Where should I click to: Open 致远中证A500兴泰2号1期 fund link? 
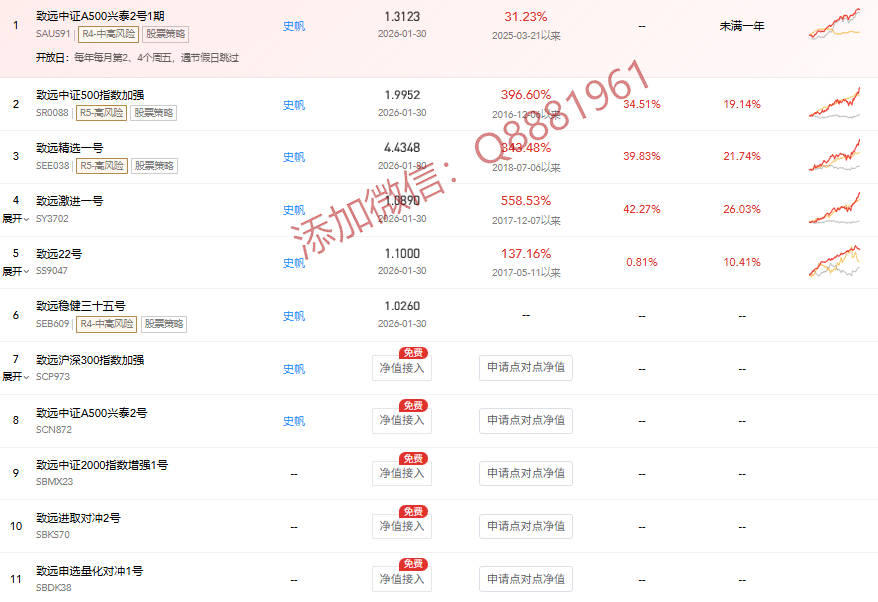(98, 18)
